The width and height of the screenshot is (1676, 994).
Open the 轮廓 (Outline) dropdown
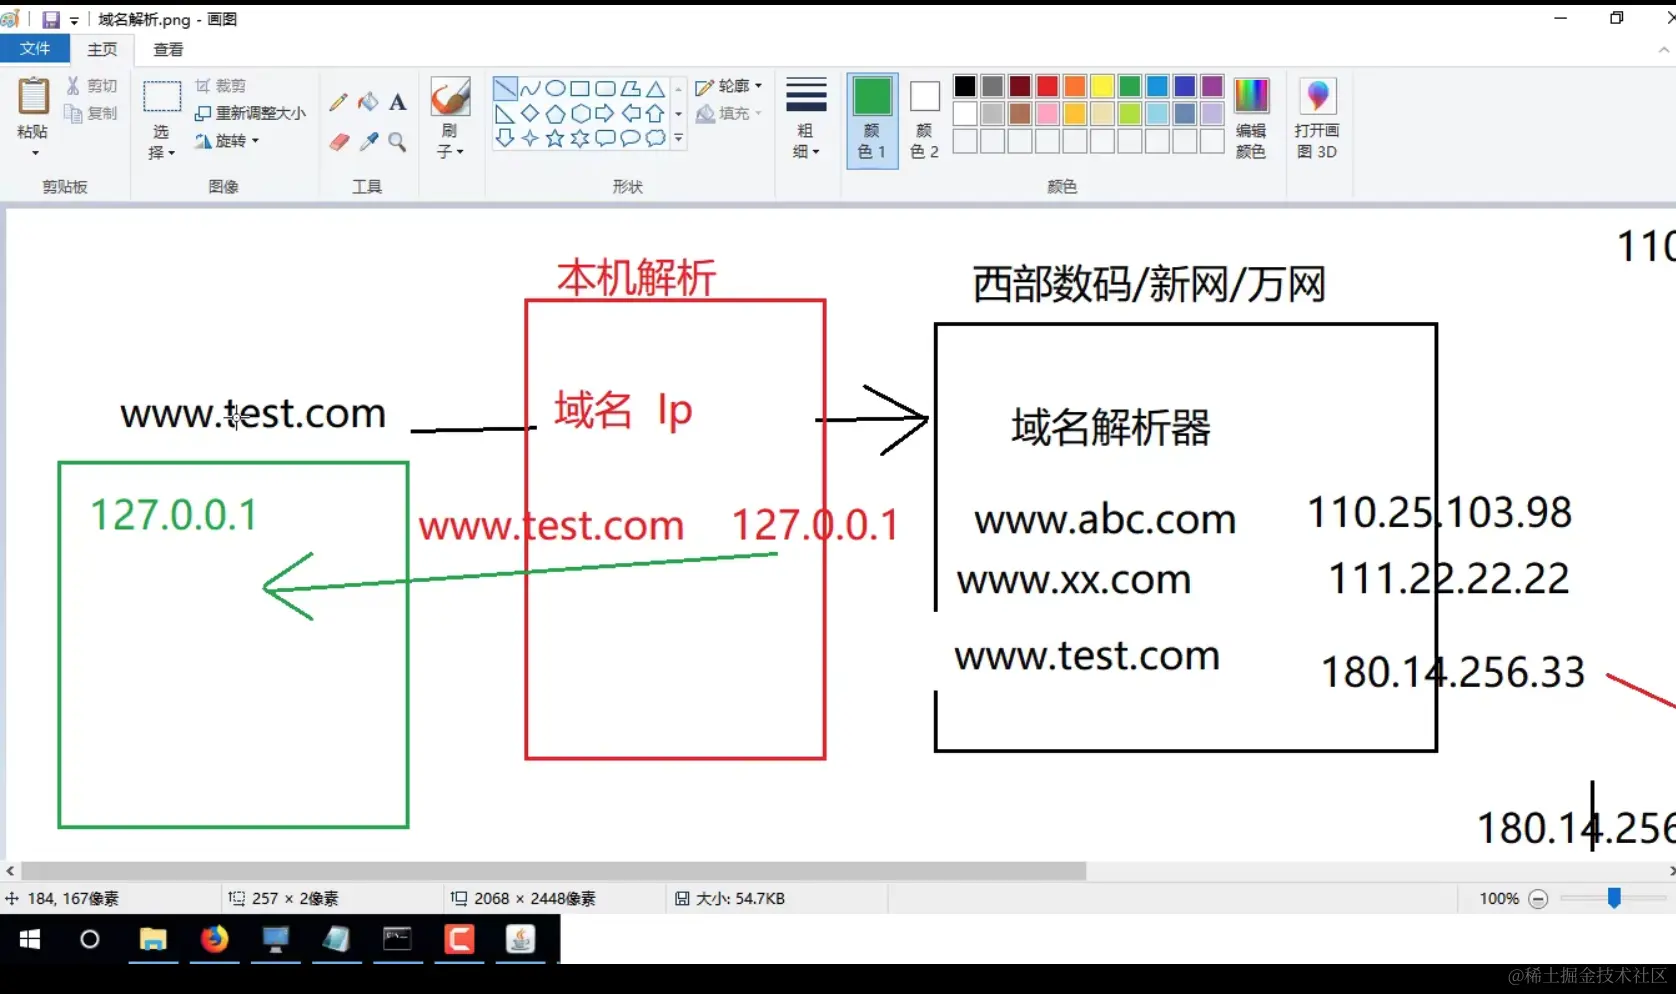pos(729,86)
